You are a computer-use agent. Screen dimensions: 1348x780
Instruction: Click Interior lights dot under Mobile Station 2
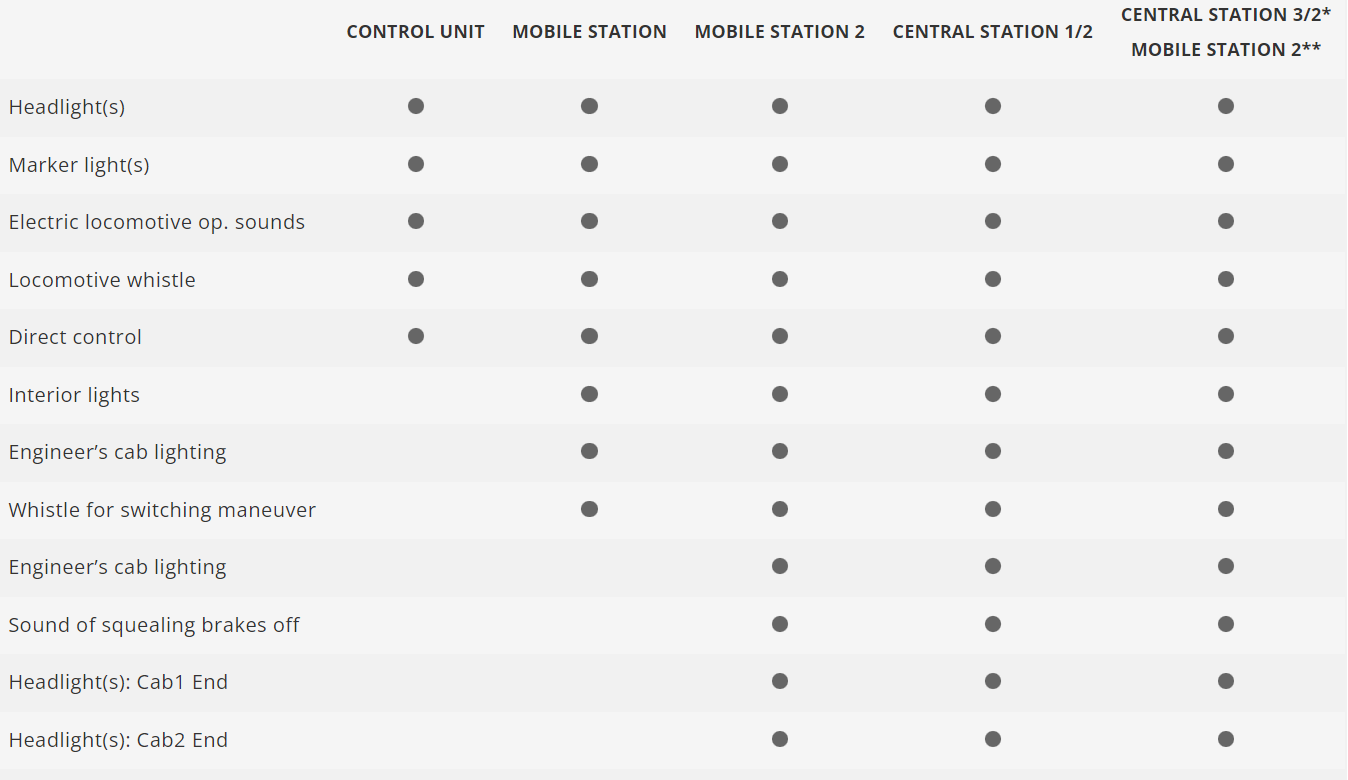pyautogui.click(x=780, y=394)
